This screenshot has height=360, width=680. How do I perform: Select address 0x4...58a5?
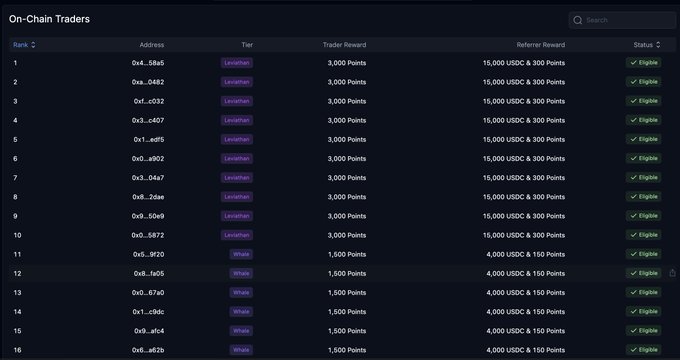(148, 63)
